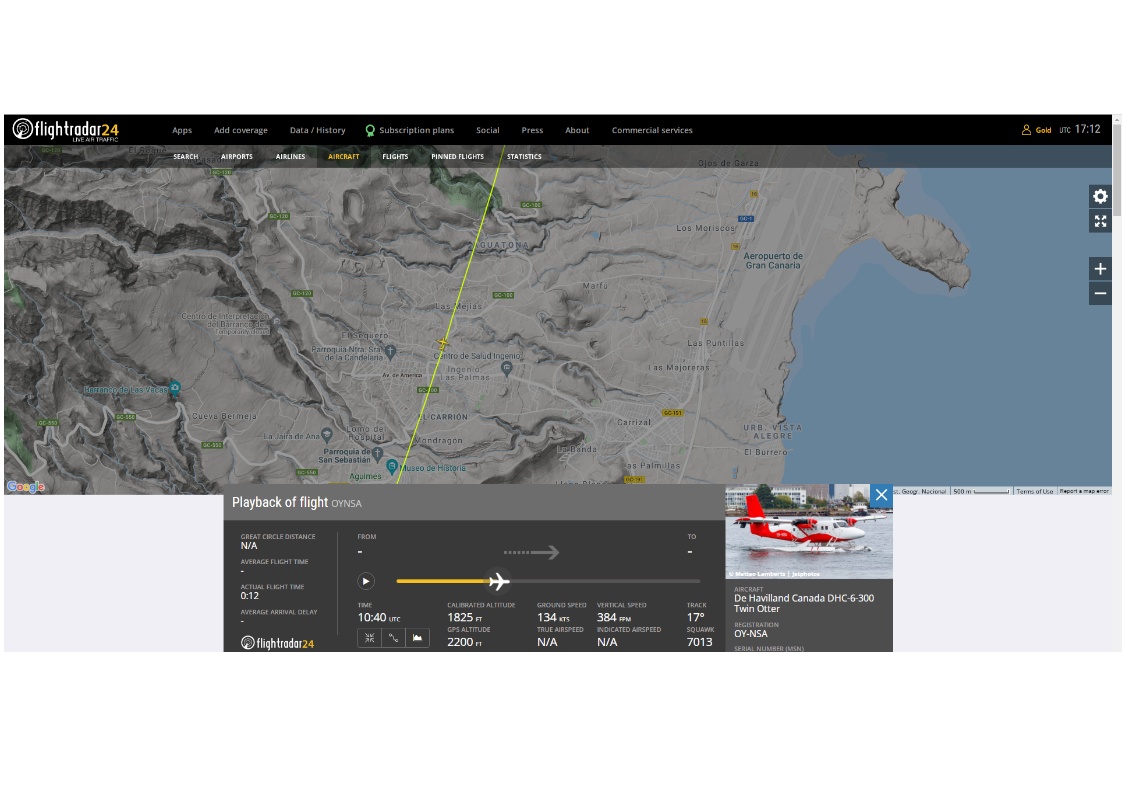Click Report a map error link
The width and height of the screenshot is (1123, 794).
(1084, 491)
